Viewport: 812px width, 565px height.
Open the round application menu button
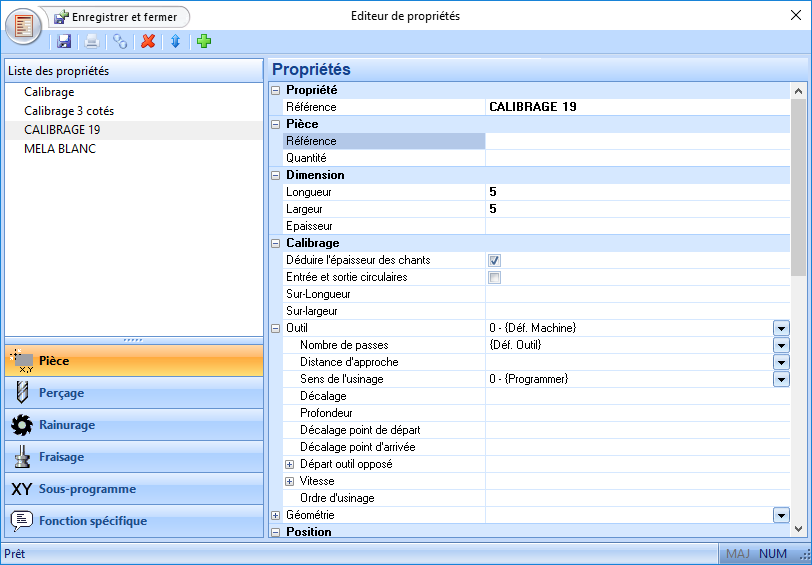pyautogui.click(x=25, y=25)
